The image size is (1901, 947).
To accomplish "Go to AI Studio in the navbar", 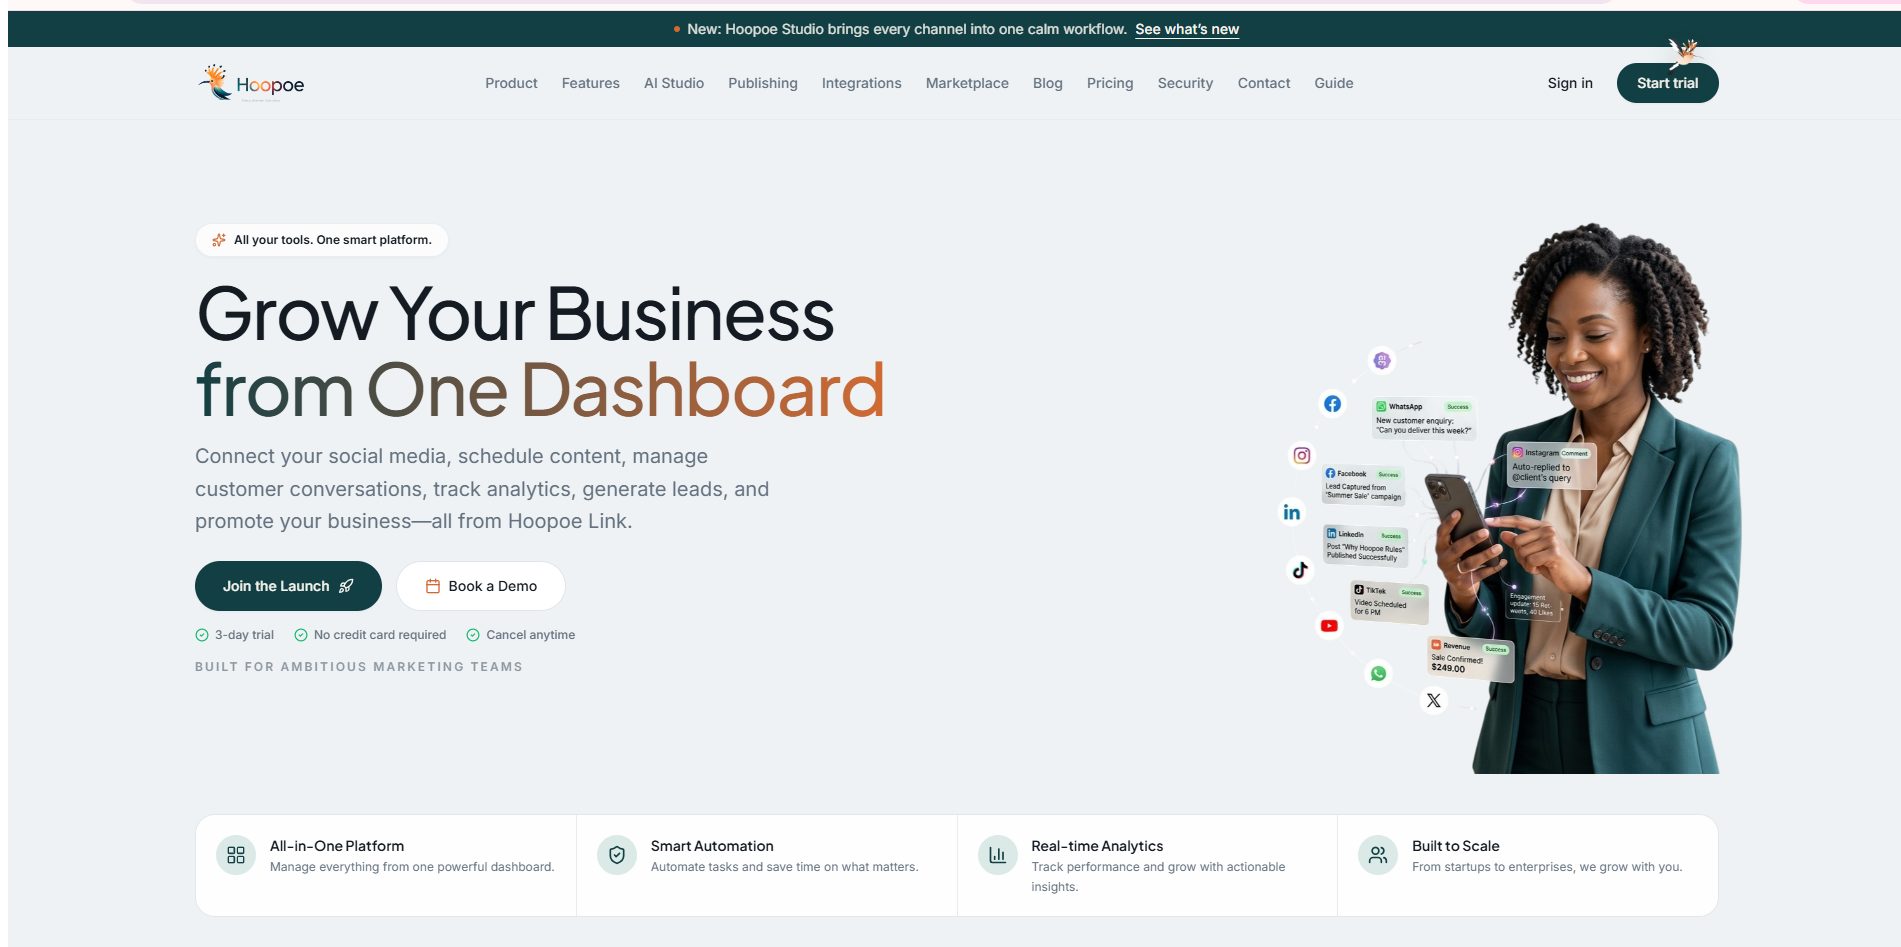I will tap(674, 83).
